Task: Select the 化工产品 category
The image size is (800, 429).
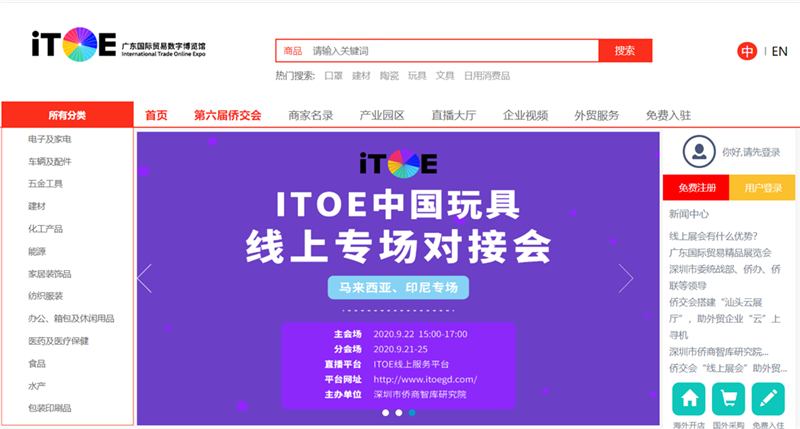Action: [45, 229]
